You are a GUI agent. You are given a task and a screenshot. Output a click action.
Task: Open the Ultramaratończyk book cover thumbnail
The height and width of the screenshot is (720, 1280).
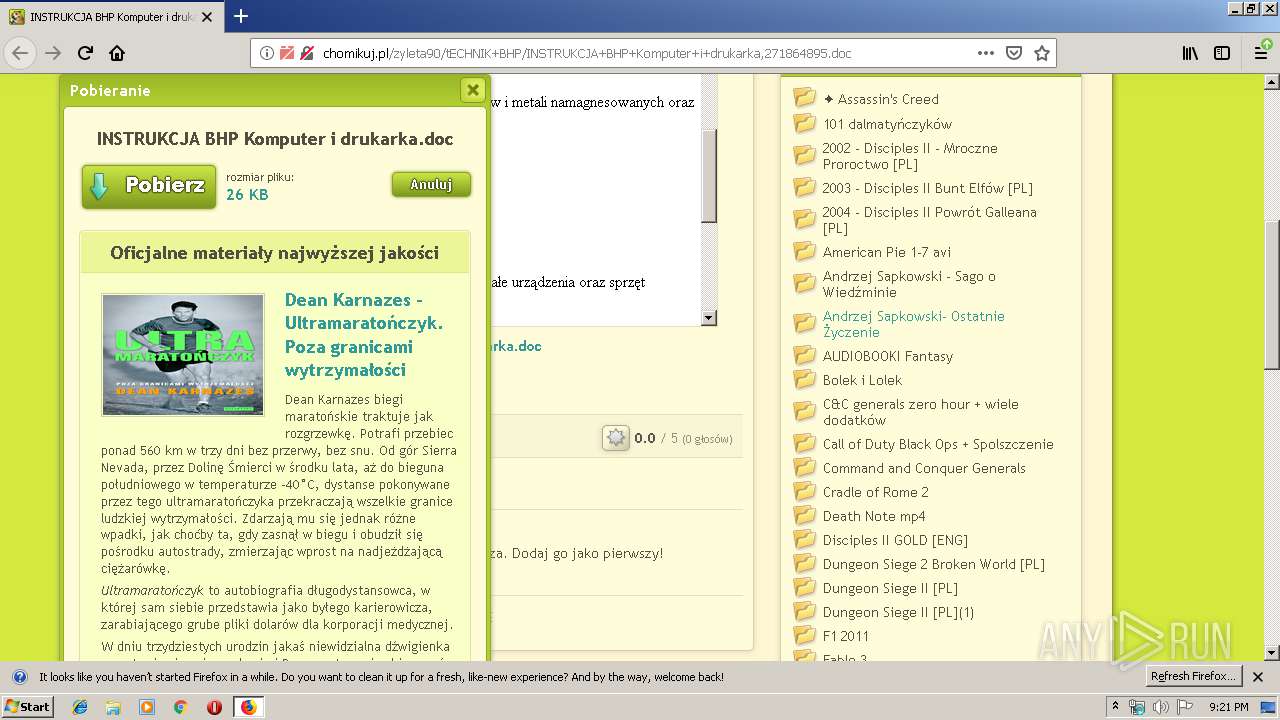pyautogui.click(x=183, y=354)
